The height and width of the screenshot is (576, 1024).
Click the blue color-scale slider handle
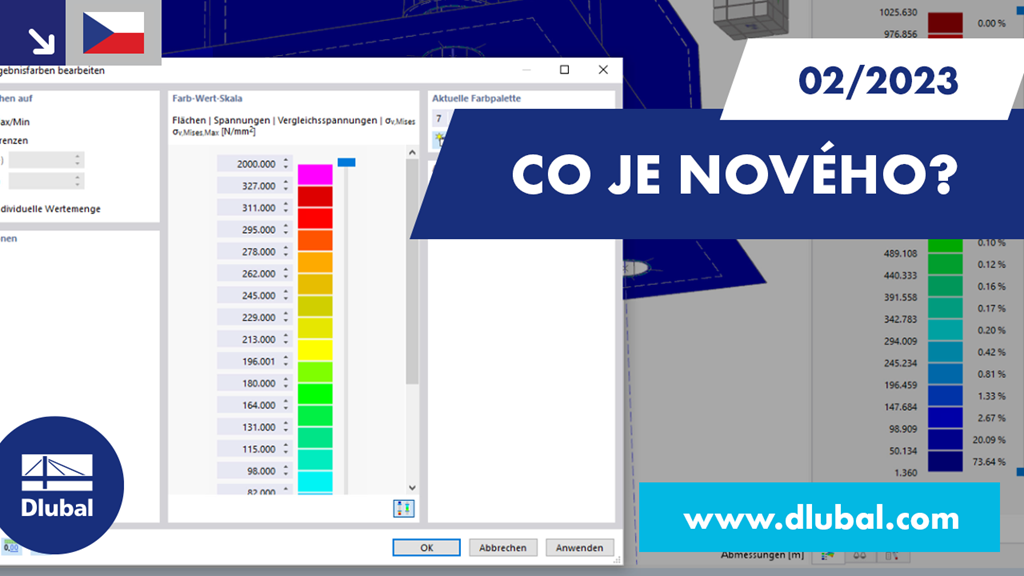pos(347,162)
